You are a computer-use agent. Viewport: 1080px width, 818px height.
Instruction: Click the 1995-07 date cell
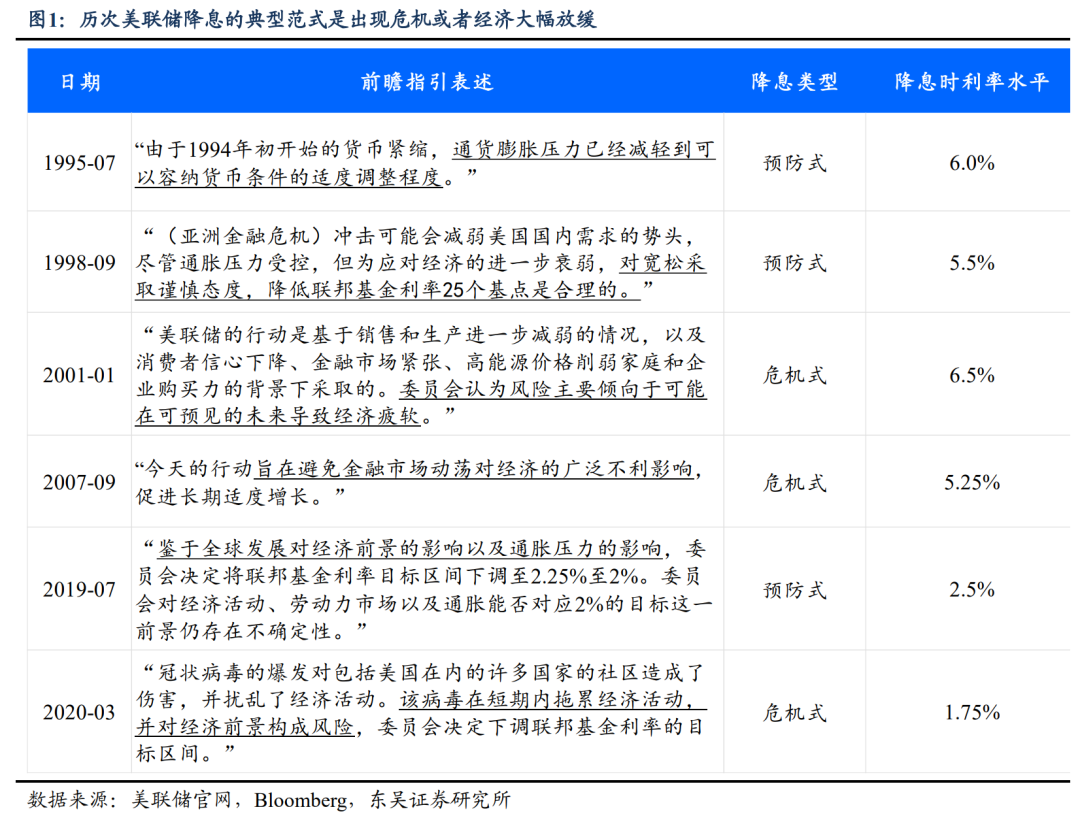point(80,163)
